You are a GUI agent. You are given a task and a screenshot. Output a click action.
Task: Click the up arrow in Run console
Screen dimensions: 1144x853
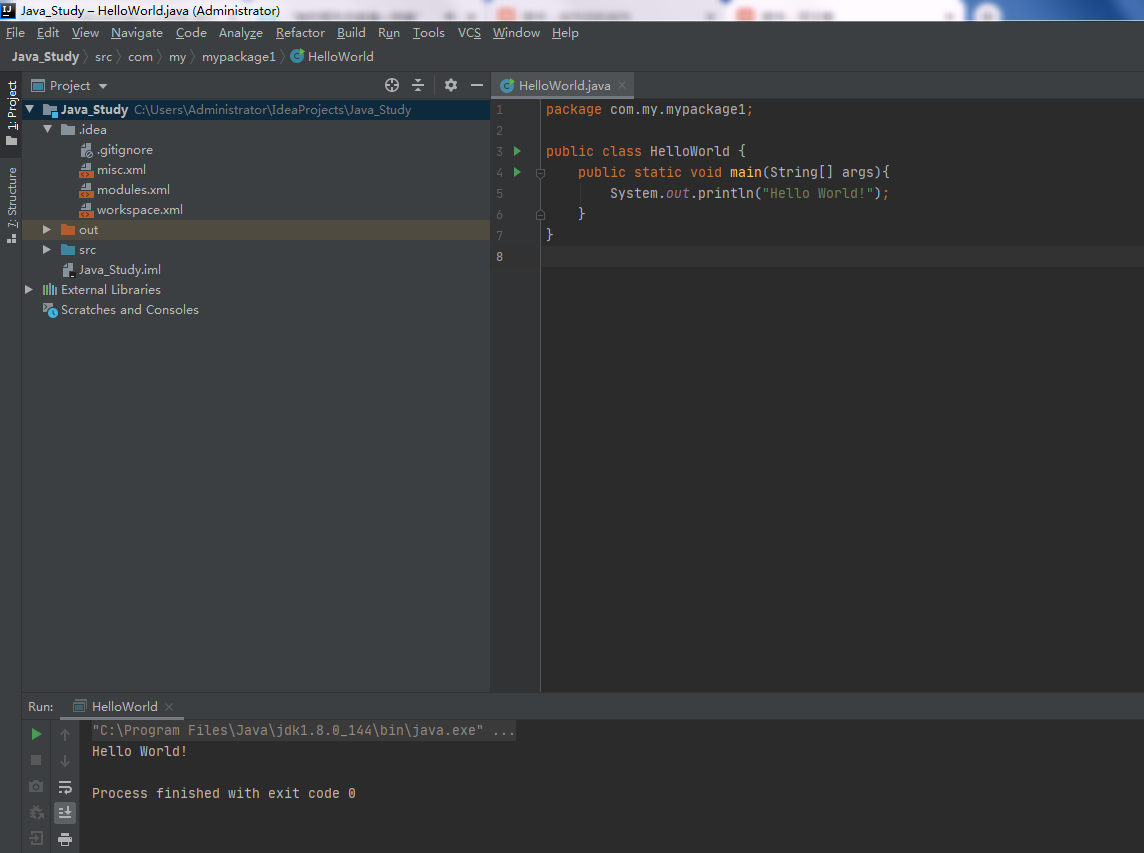click(65, 735)
